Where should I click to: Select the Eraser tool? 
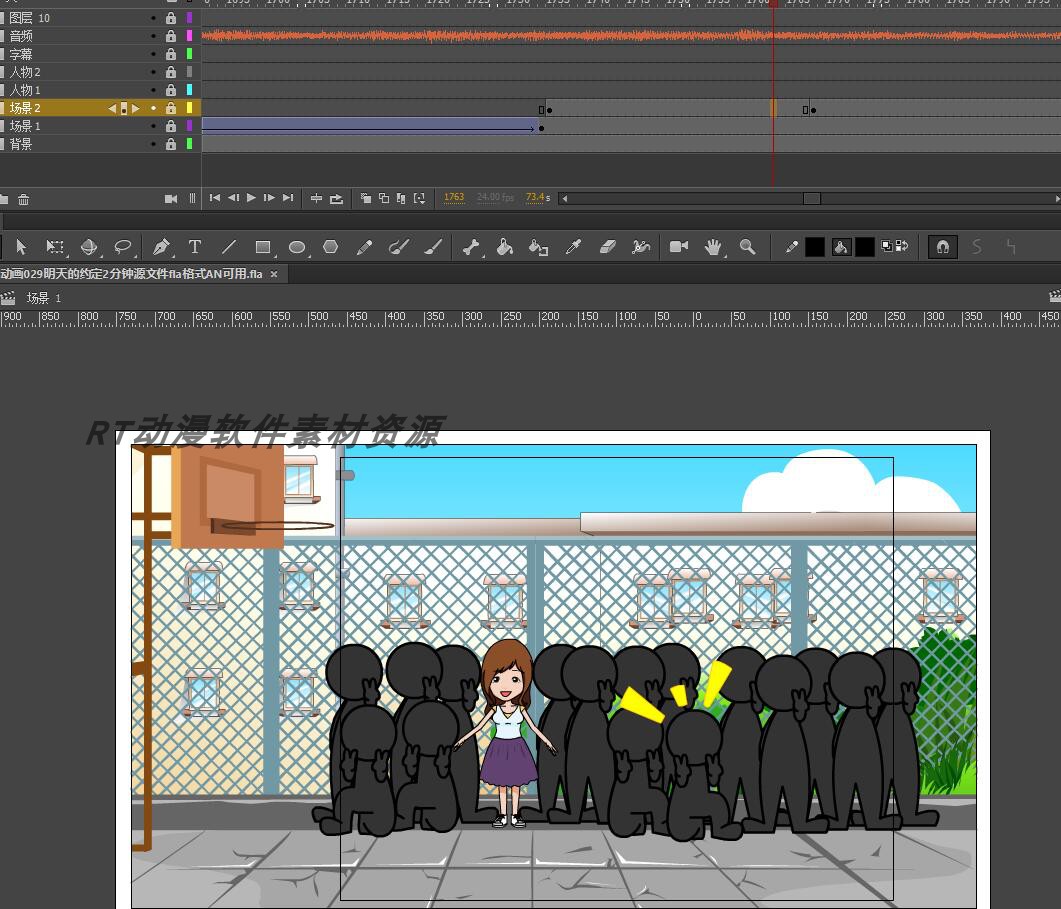click(x=607, y=247)
